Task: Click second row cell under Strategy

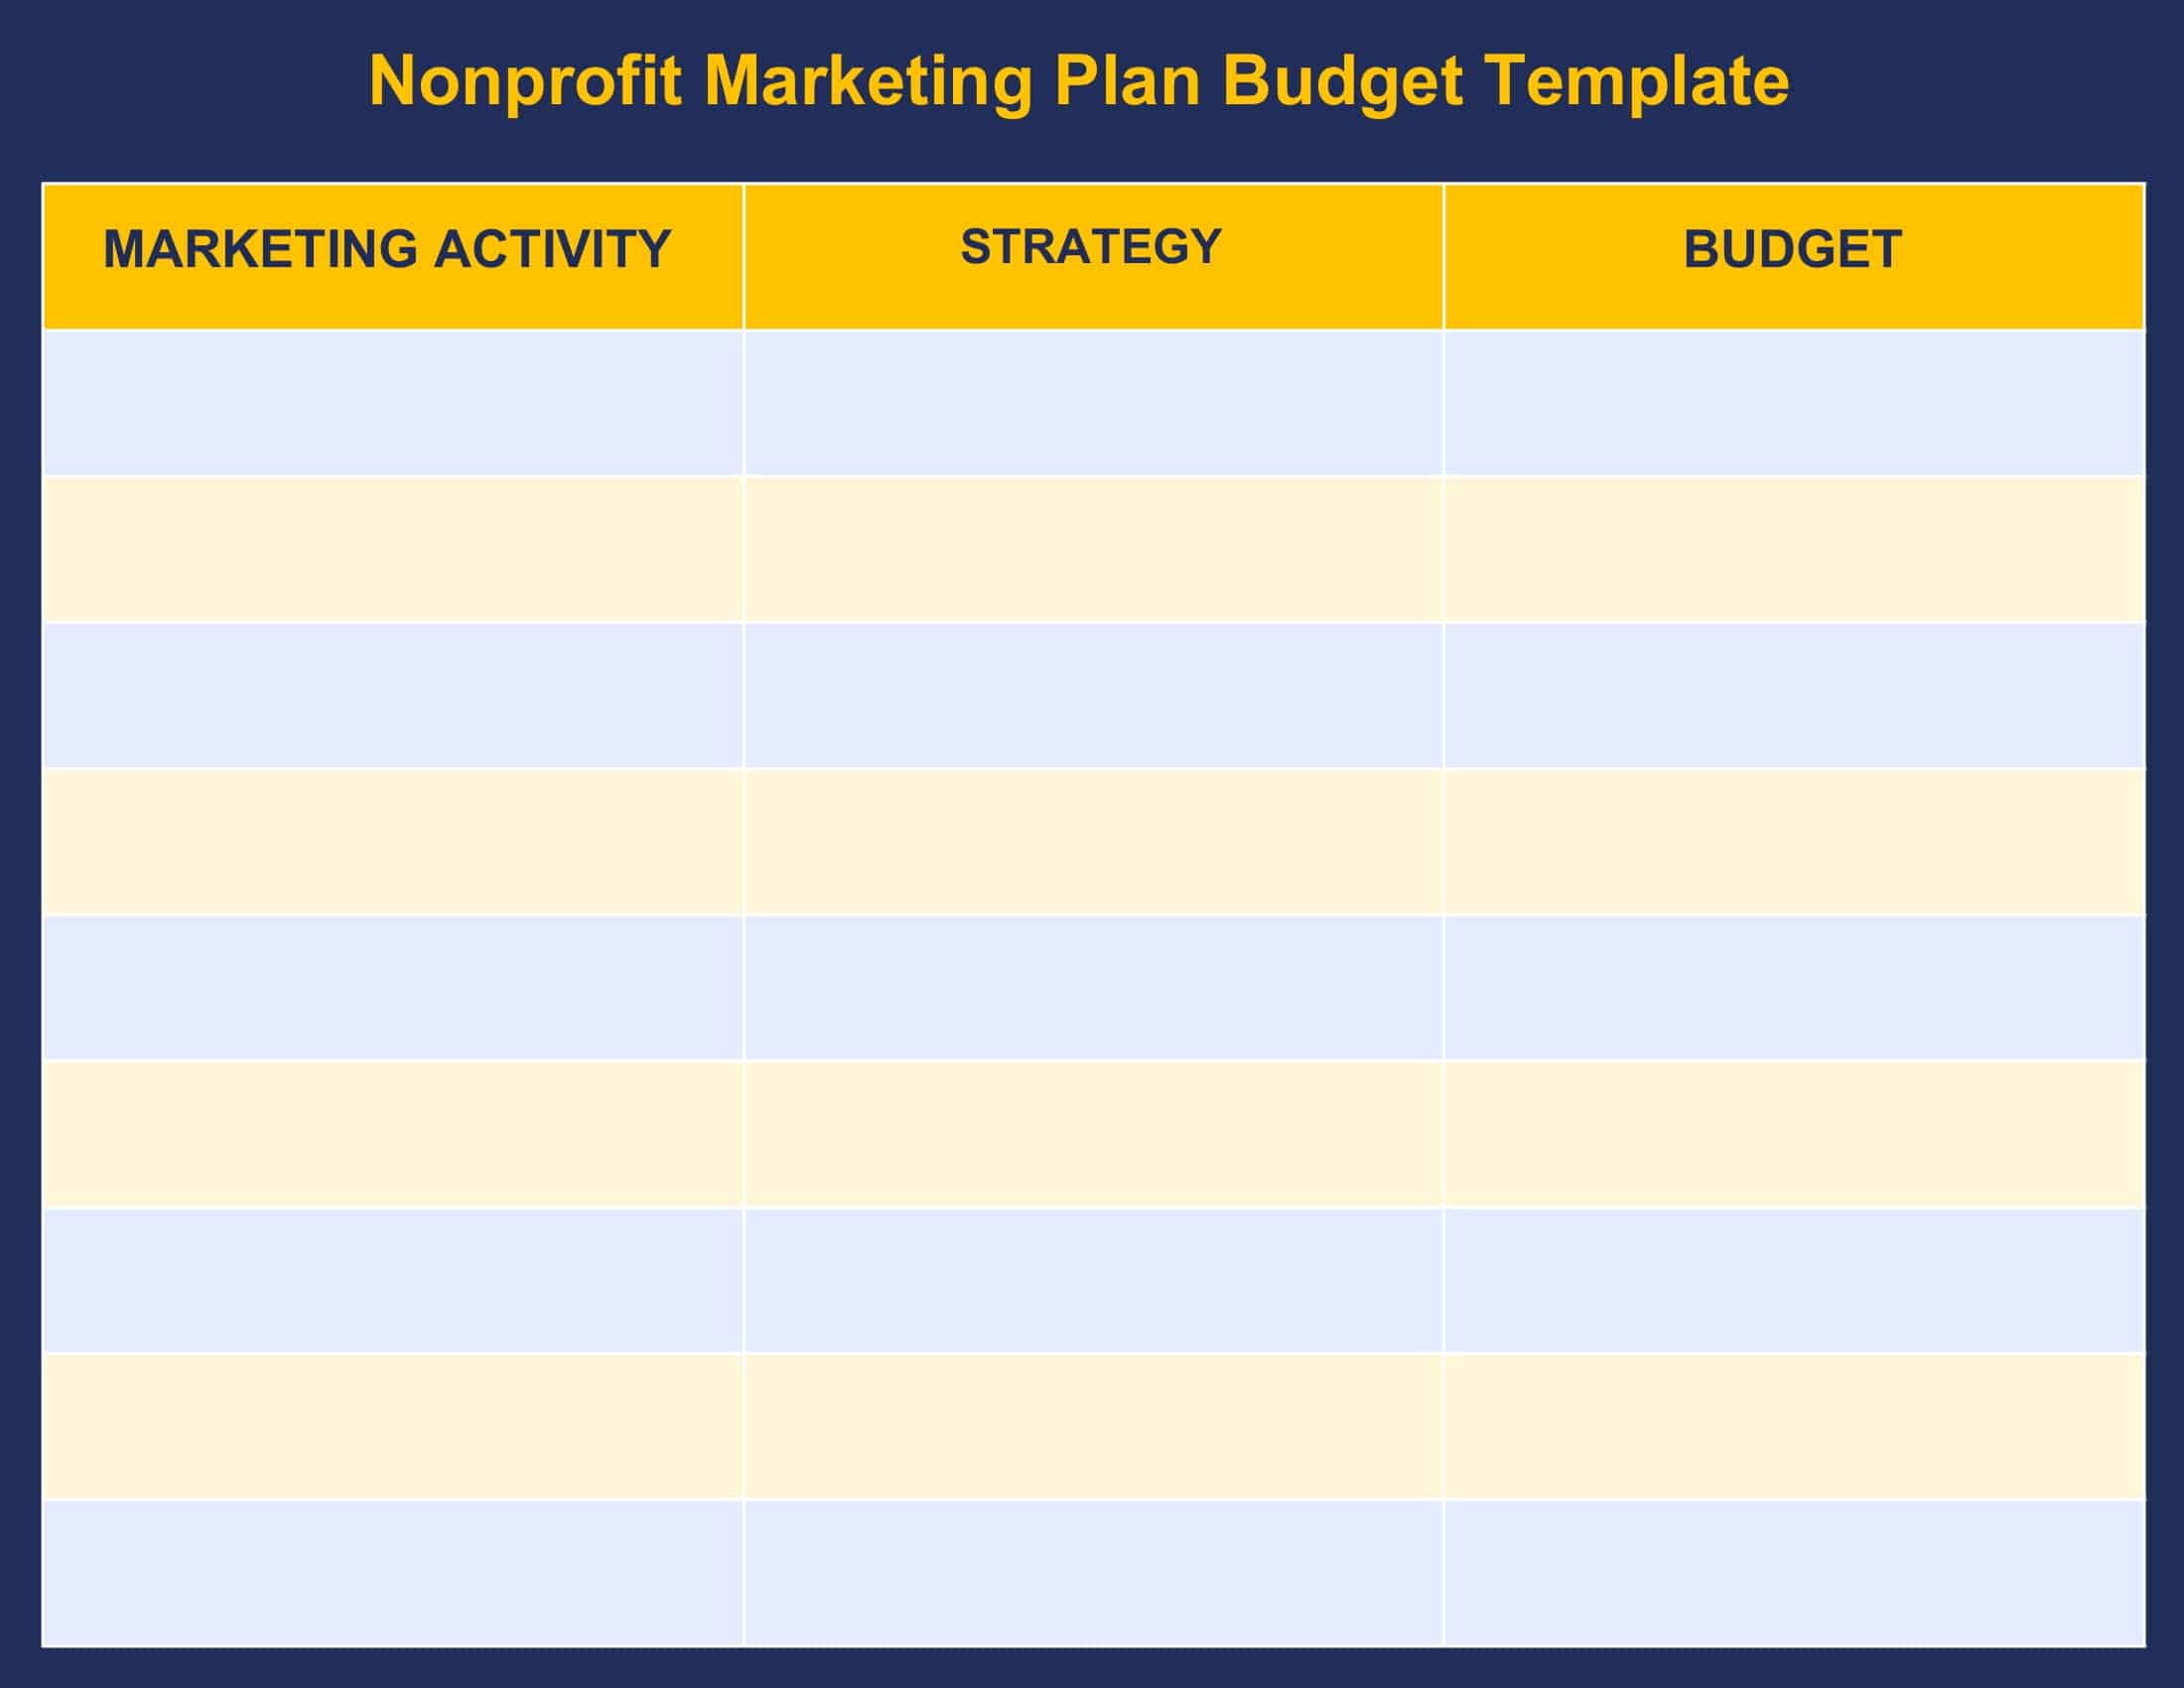Action: pyautogui.click(x=1093, y=549)
